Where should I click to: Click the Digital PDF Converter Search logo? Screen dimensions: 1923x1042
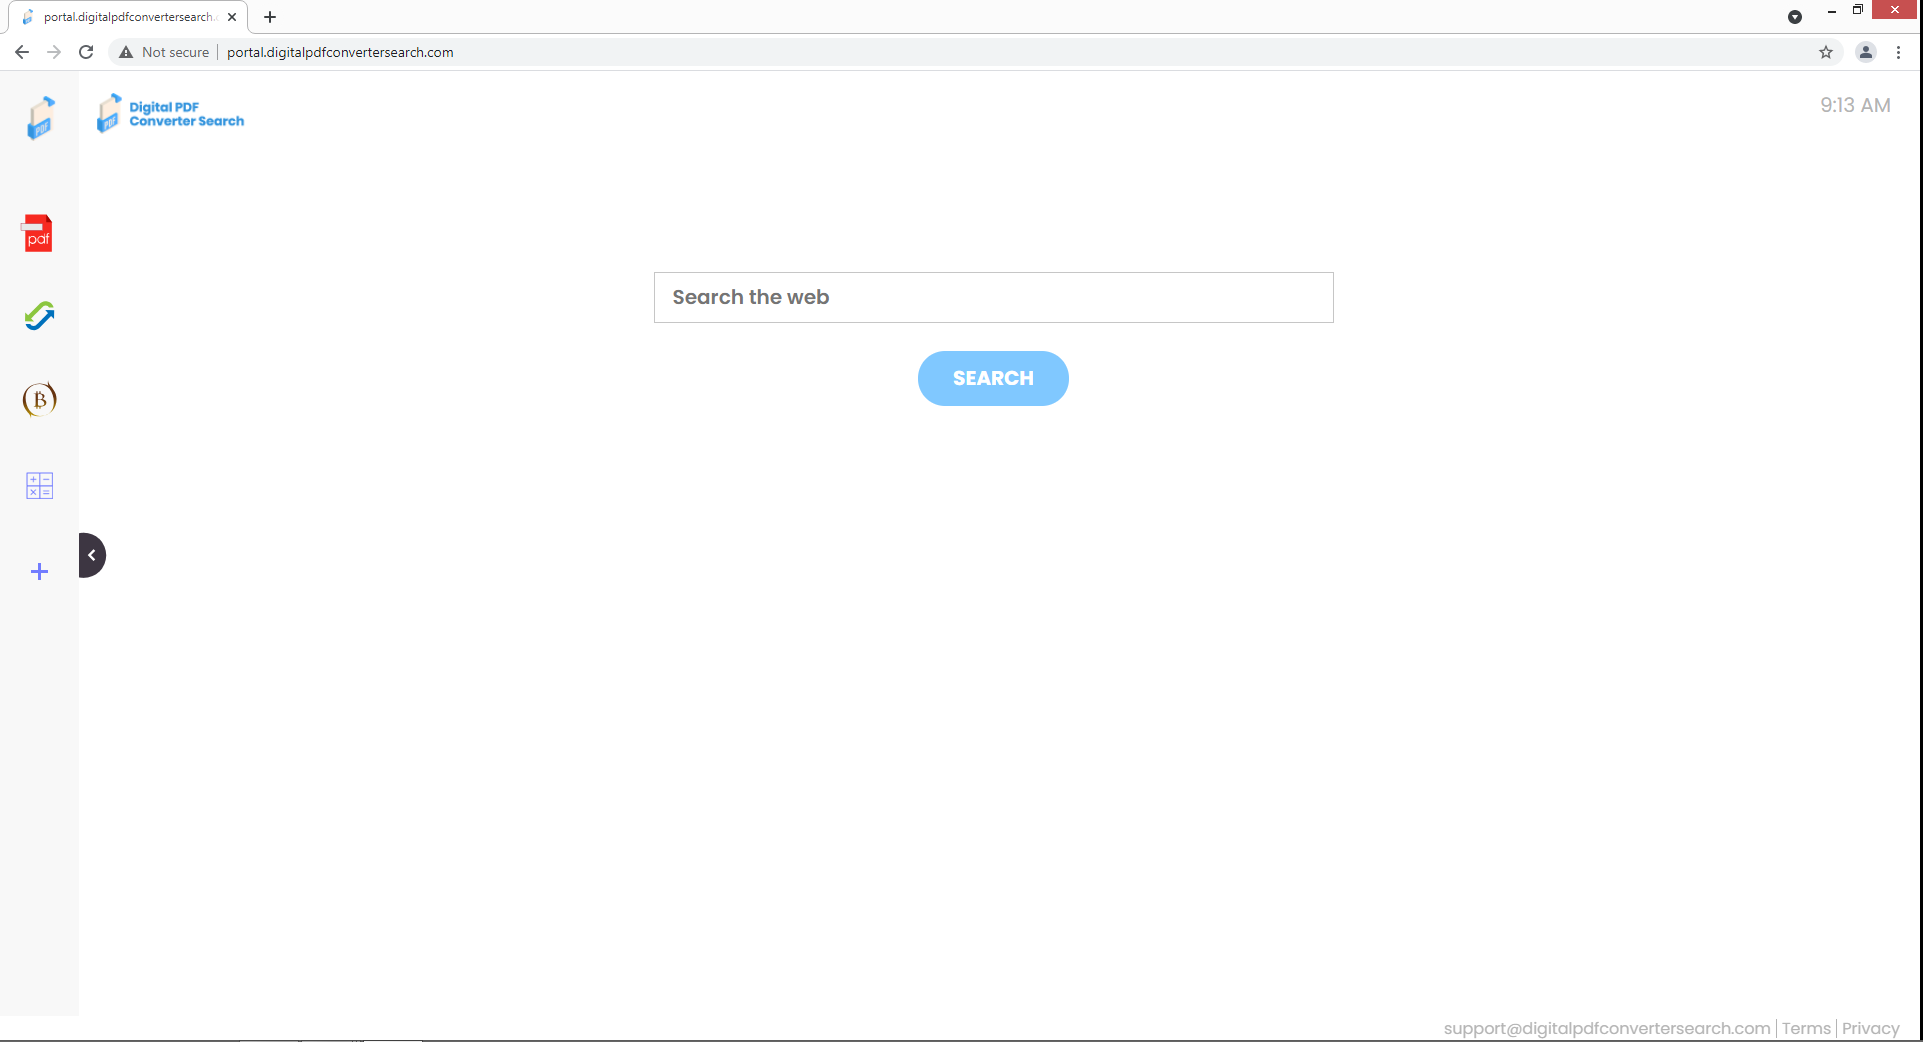[x=170, y=114]
